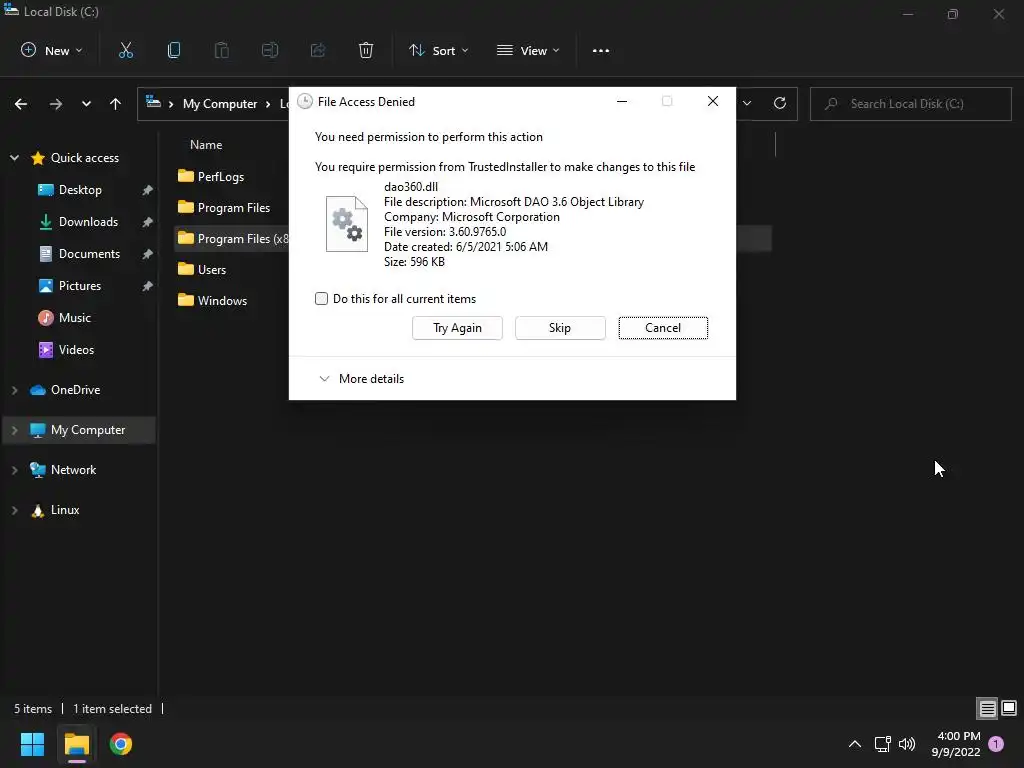Open the Sort dropdown menu
The image size is (1024, 768).
pos(438,50)
